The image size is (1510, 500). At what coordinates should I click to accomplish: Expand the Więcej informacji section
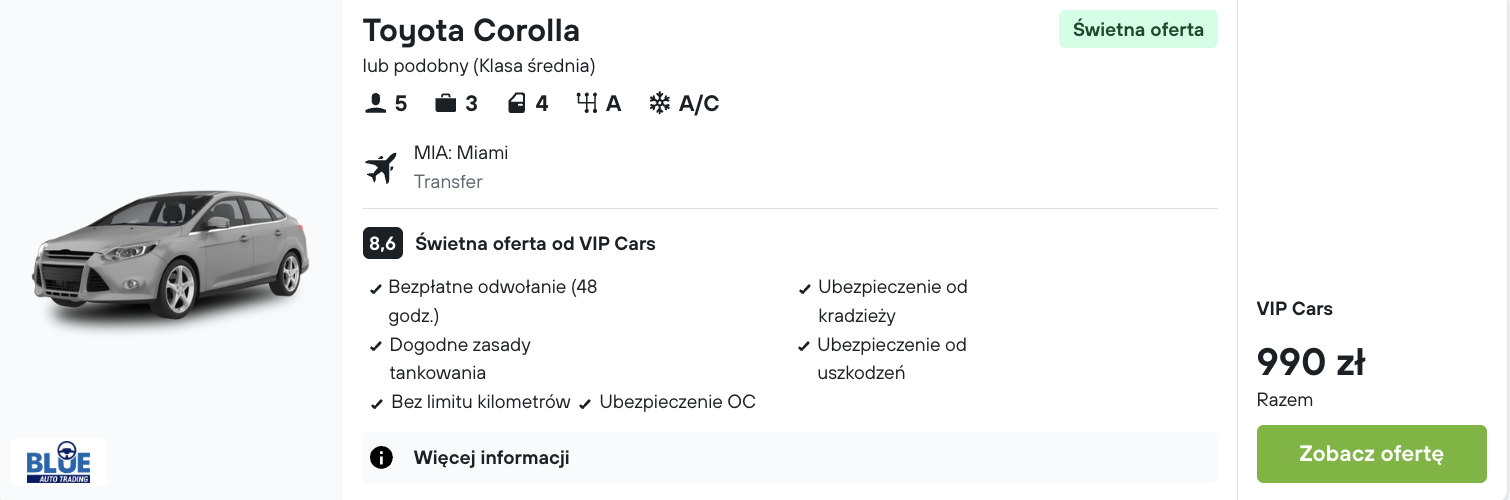tap(491, 458)
